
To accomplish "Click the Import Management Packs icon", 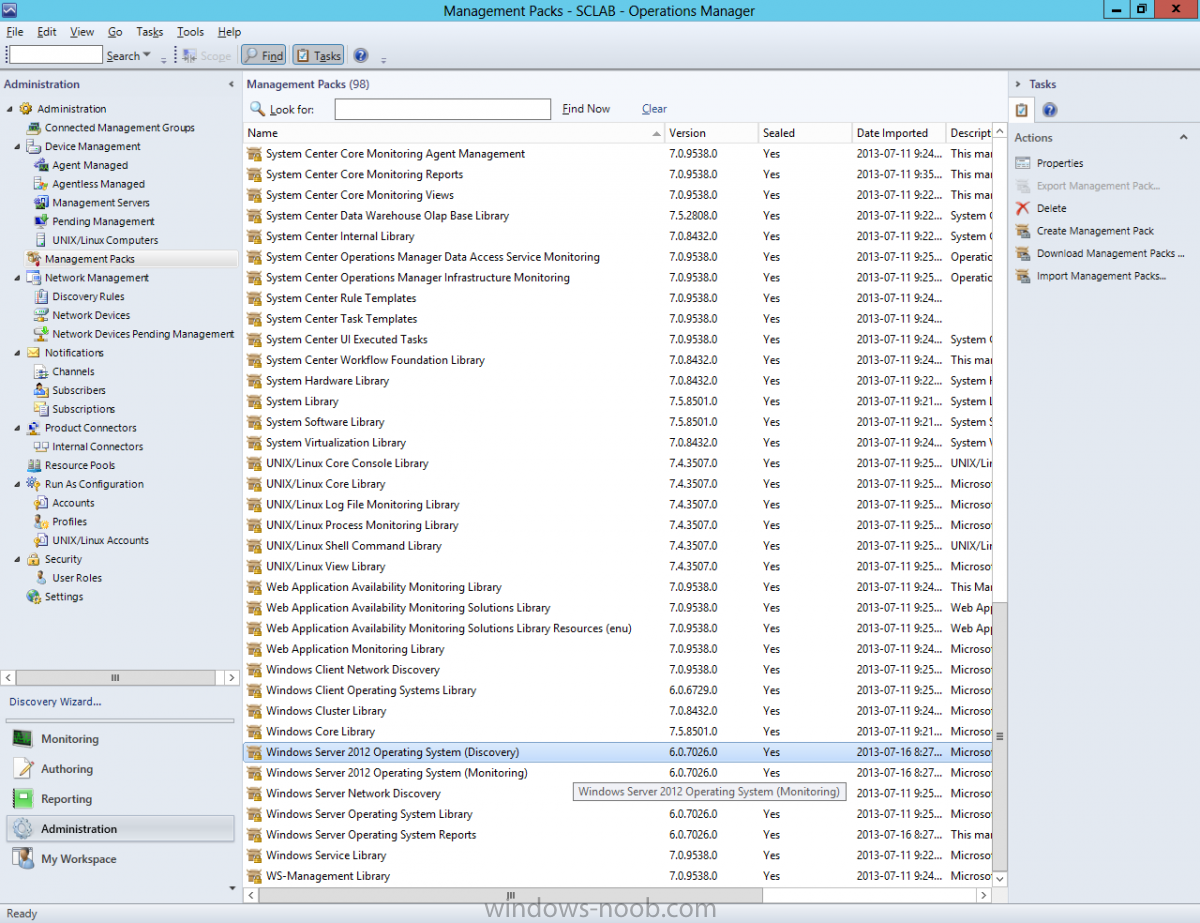I will point(1022,276).
